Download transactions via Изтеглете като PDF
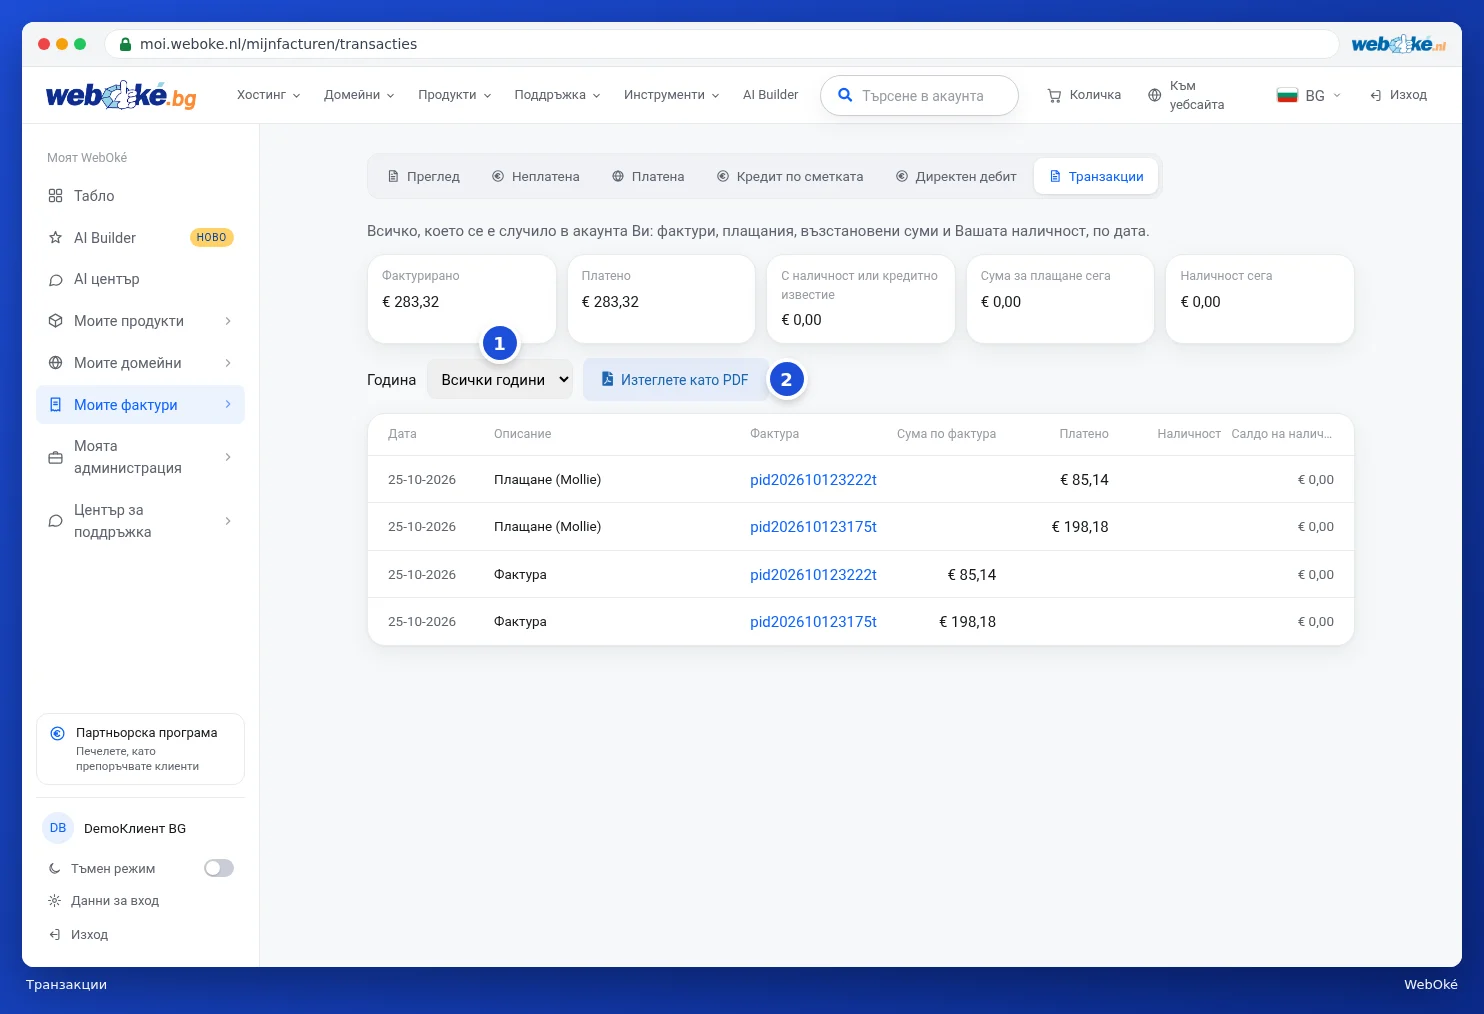 tap(675, 380)
